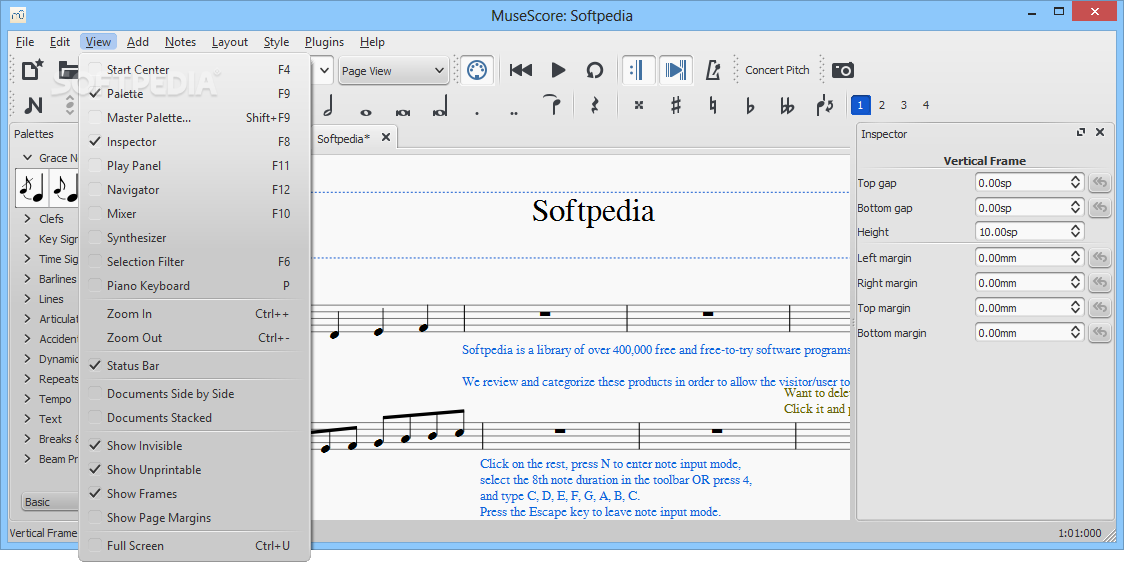Screen dimensions: 1124x562
Task: Open the Notes menu
Action: click(180, 42)
